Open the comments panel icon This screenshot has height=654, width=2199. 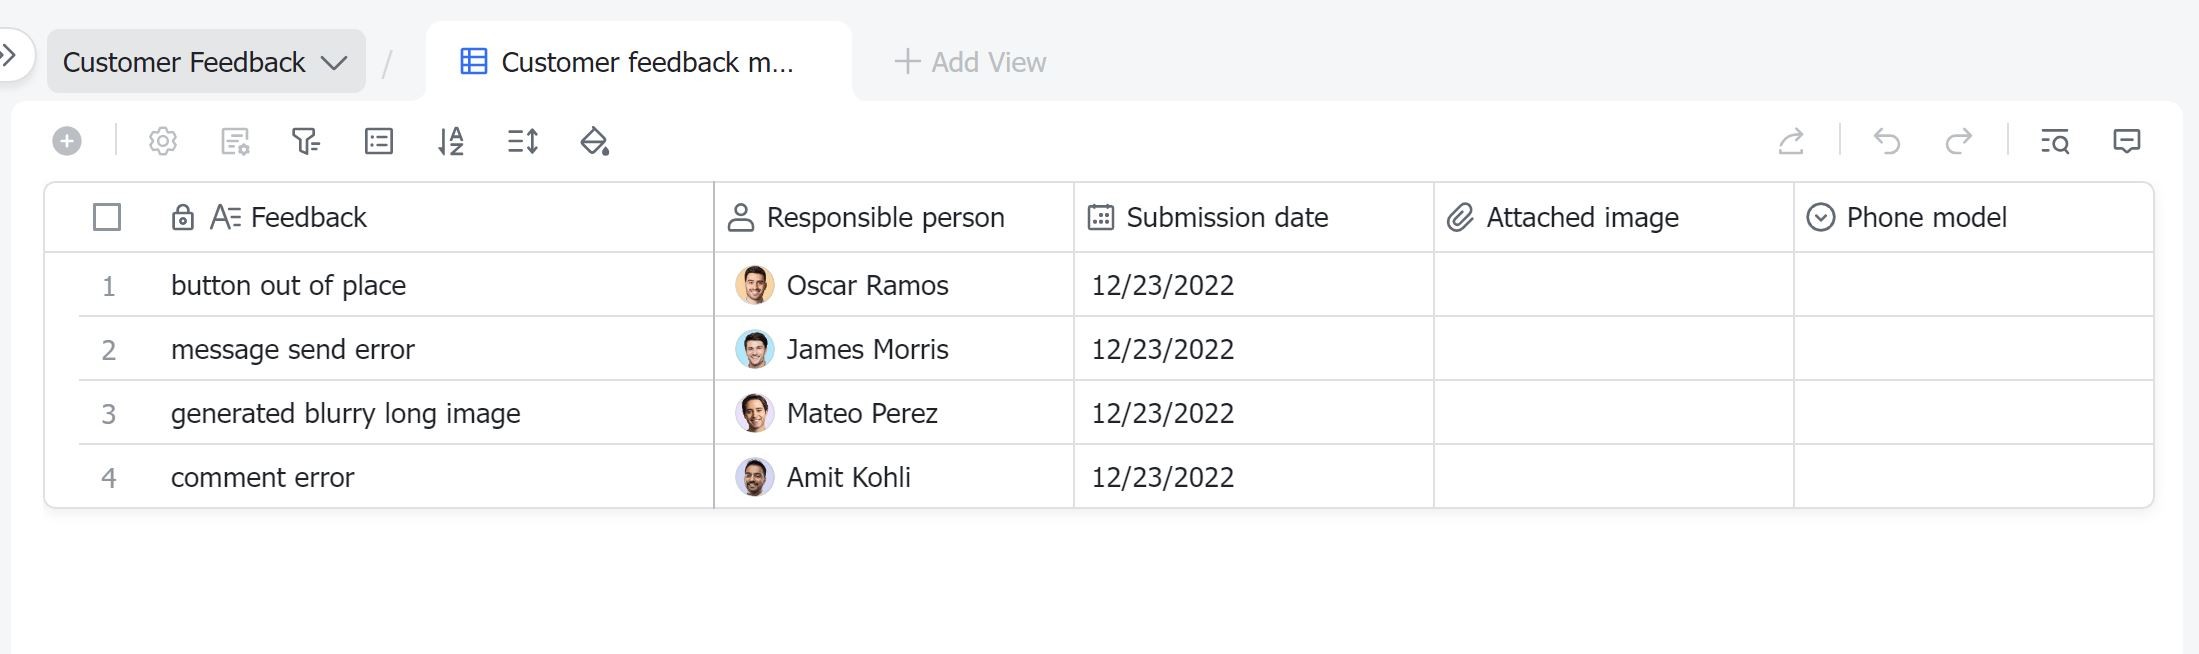pos(2127,141)
